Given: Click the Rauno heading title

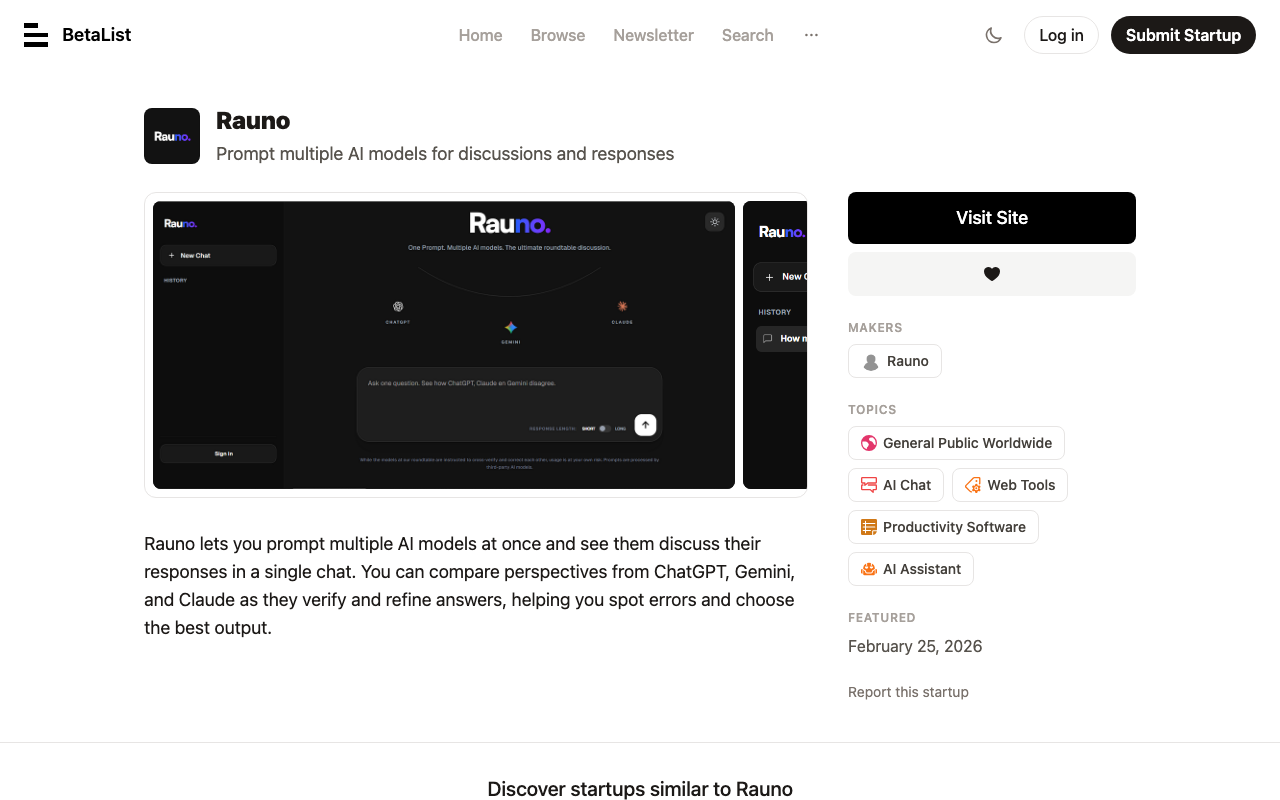Looking at the screenshot, I should click(253, 121).
